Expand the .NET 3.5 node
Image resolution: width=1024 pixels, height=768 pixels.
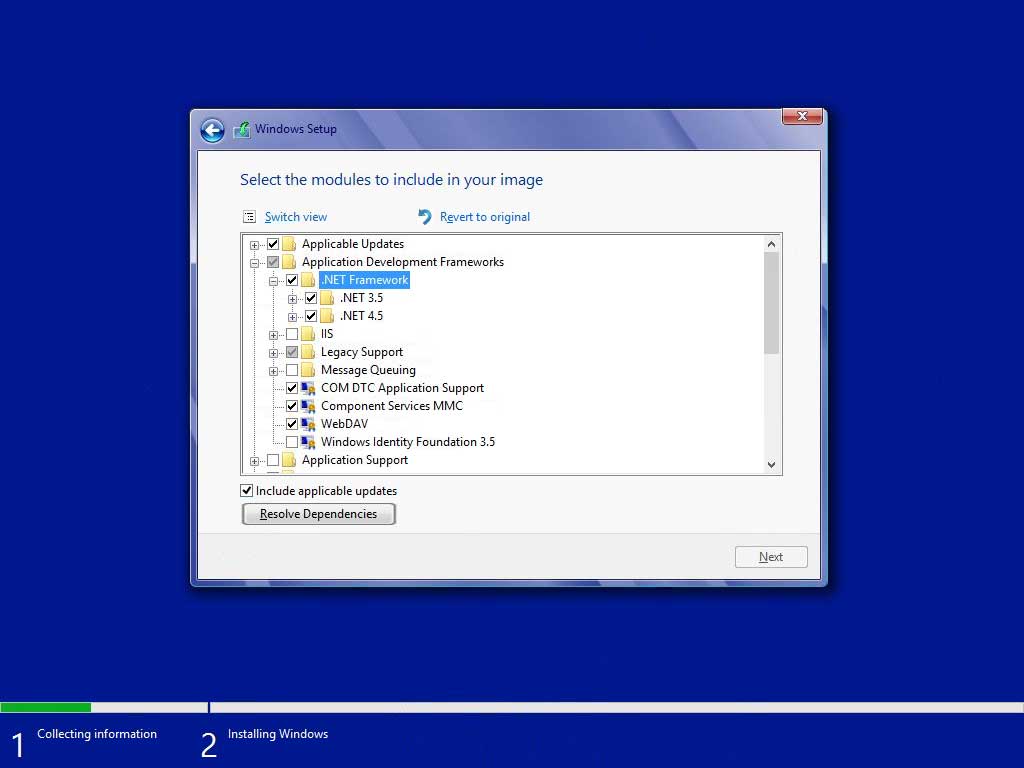pyautogui.click(x=292, y=299)
